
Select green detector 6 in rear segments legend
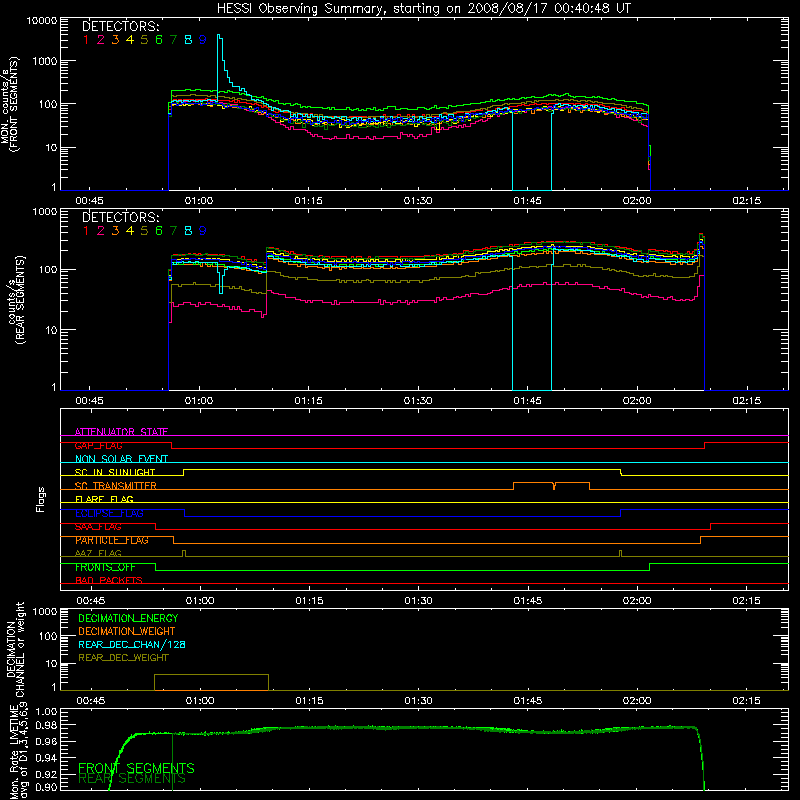pyautogui.click(x=159, y=231)
